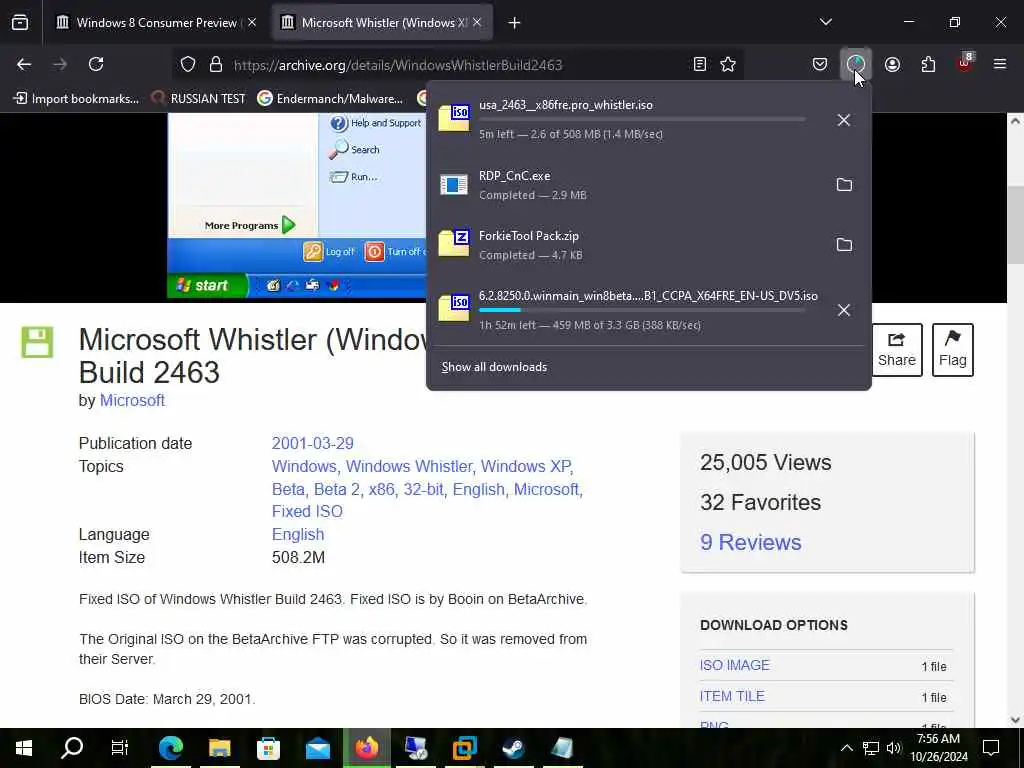Image resolution: width=1024 pixels, height=768 pixels.
Task: Show ForkieTool Pack.zip in folder
Action: (844, 245)
